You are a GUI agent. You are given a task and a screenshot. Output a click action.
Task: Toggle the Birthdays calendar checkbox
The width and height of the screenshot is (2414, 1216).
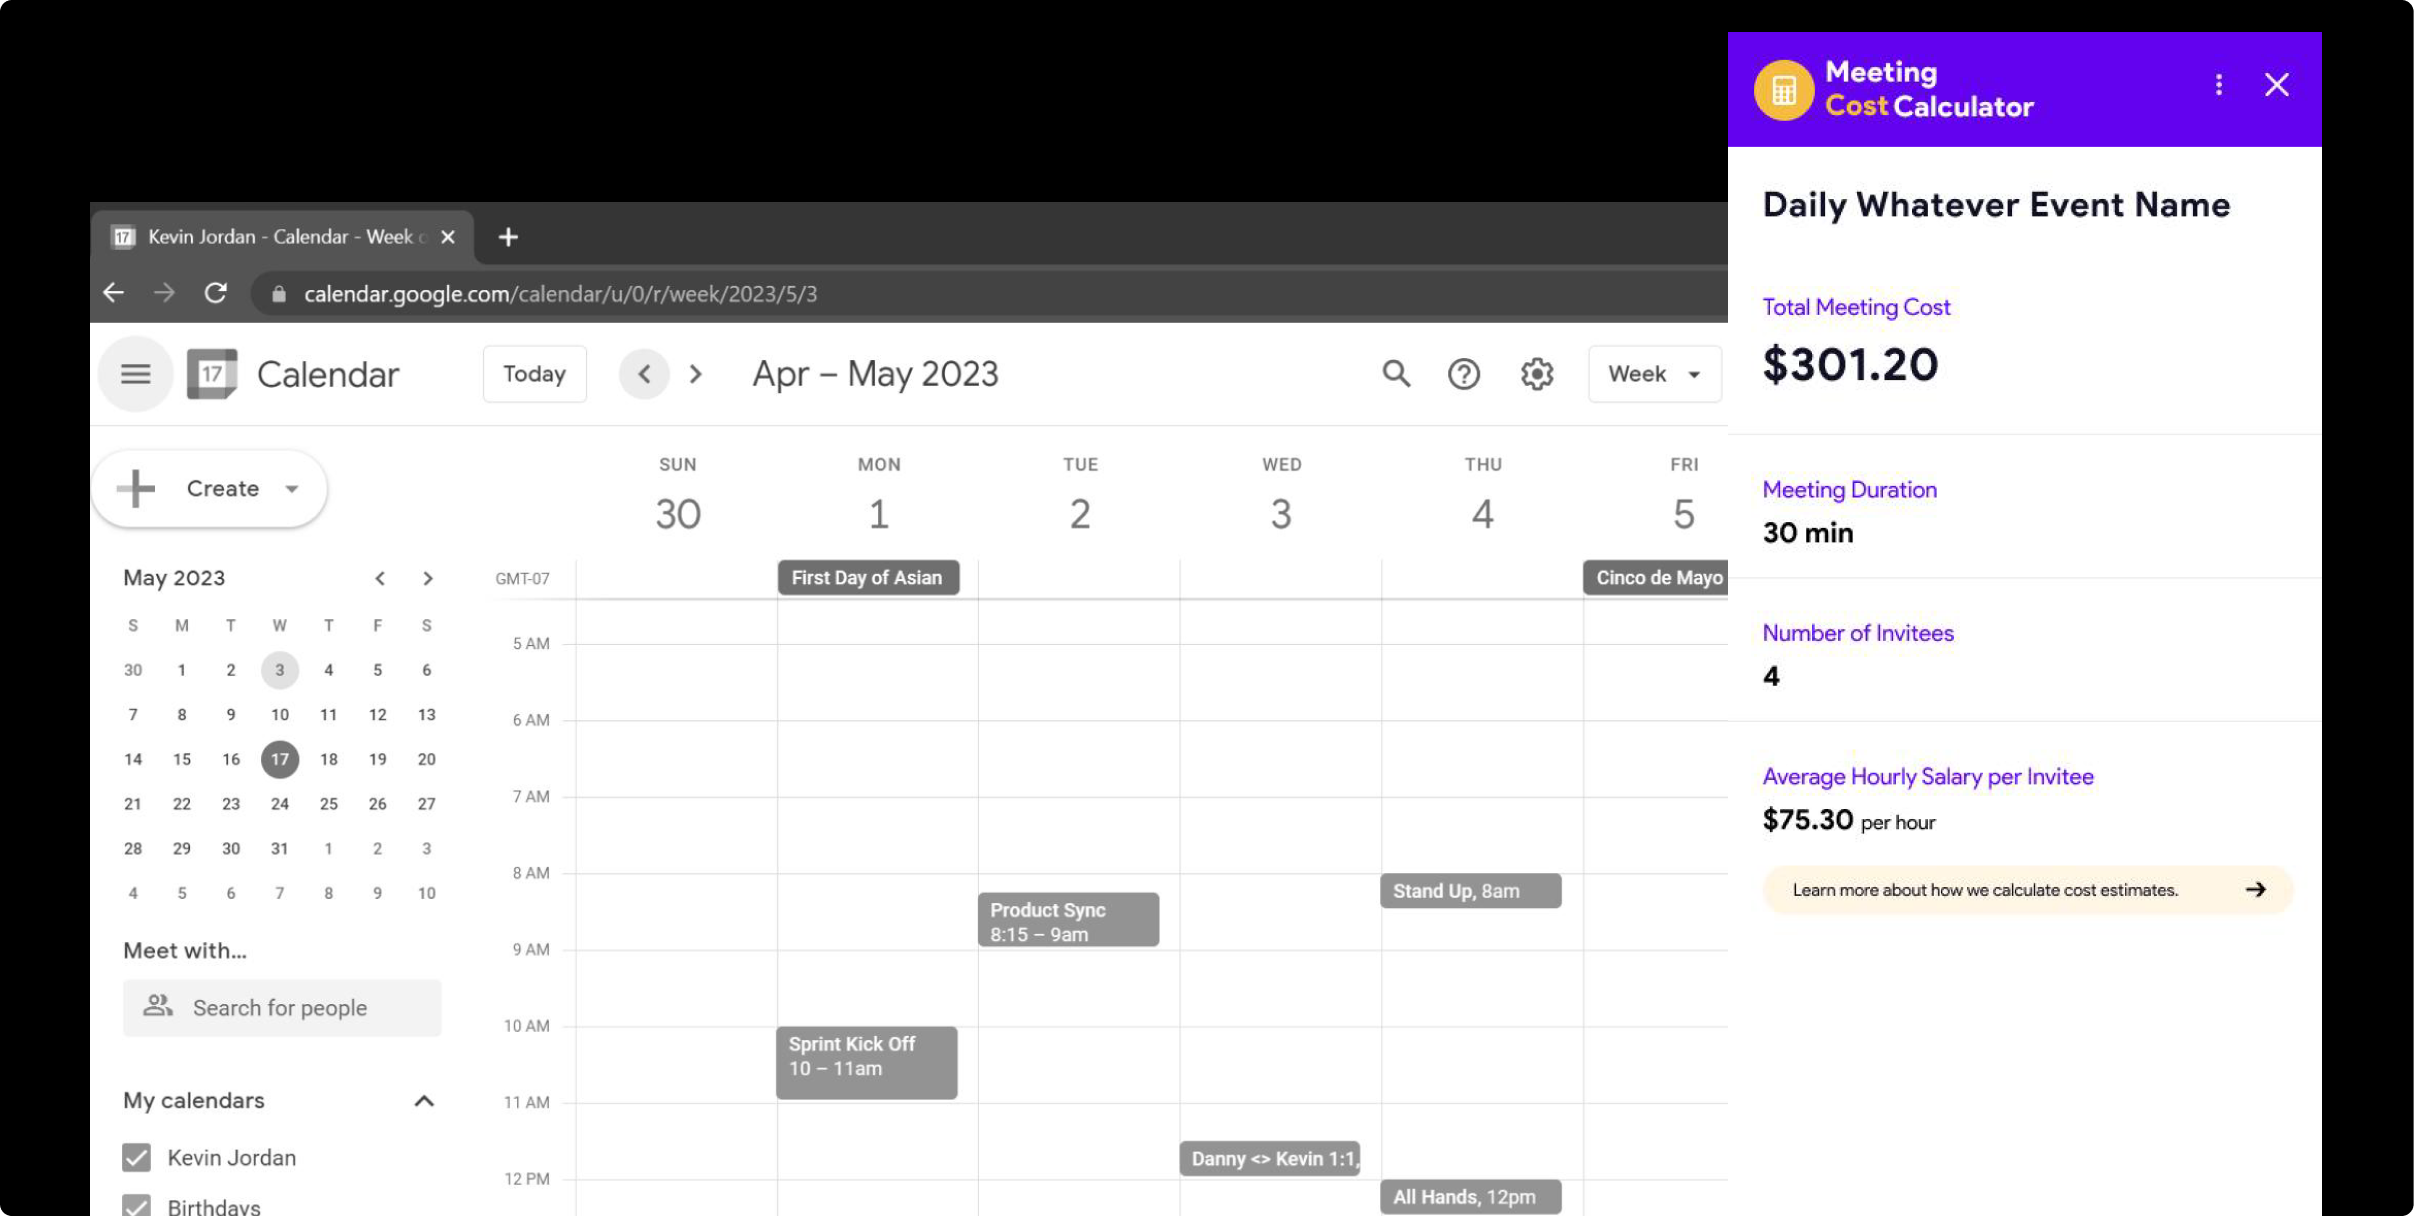tap(137, 1205)
